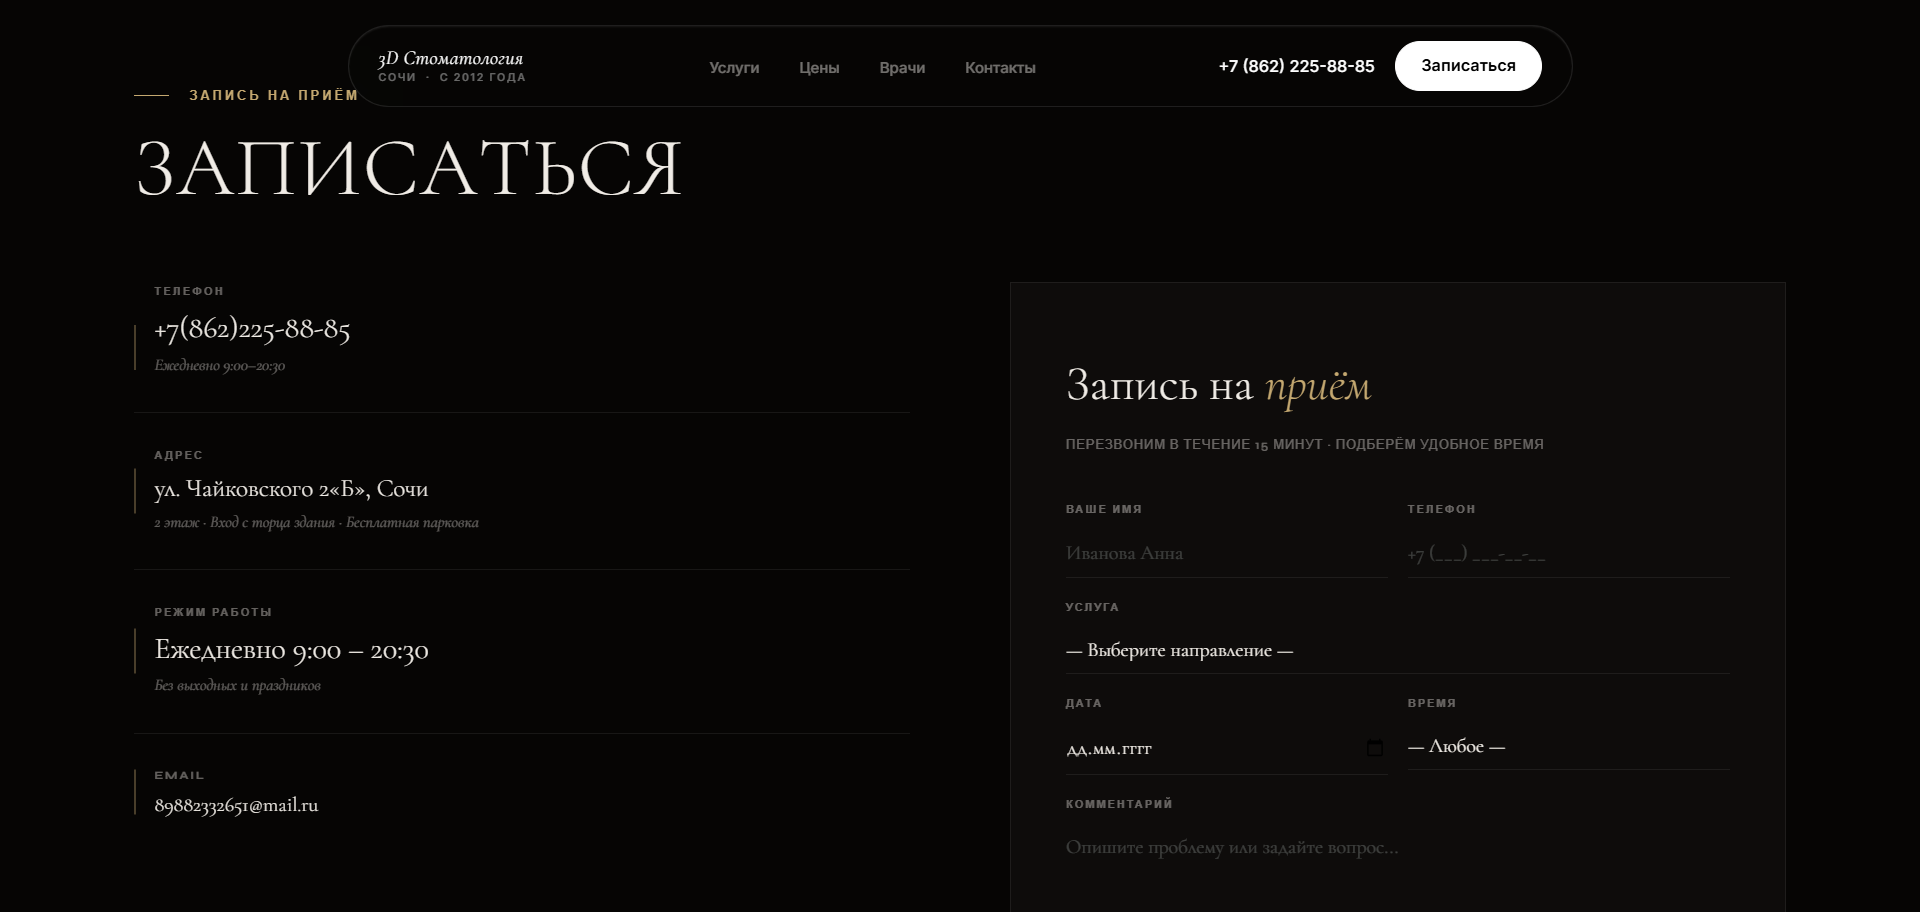The width and height of the screenshot is (1920, 912).
Task: Click the text Ежедневно 9:00–20:30 under phone
Action: pos(219,365)
